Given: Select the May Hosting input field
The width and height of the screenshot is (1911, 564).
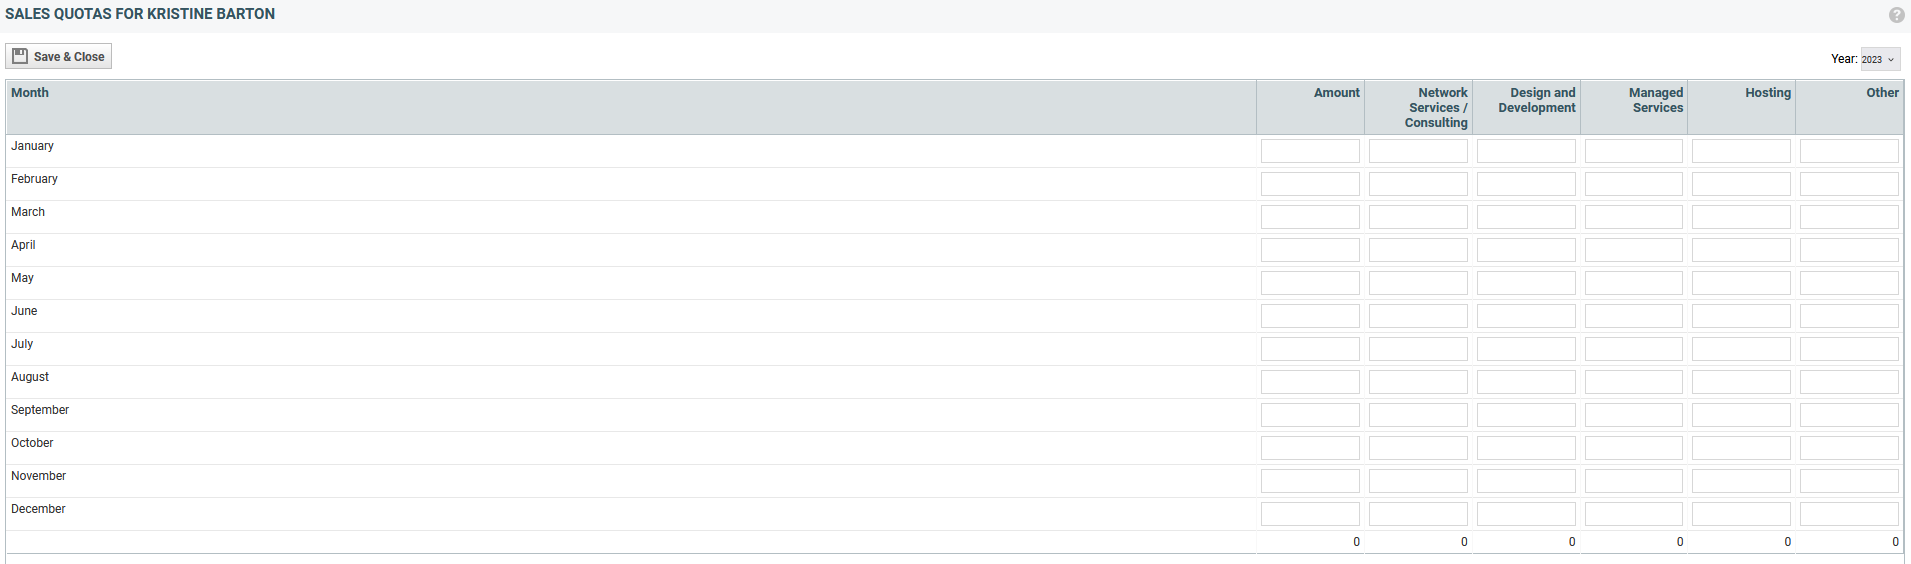Looking at the screenshot, I should (1741, 283).
